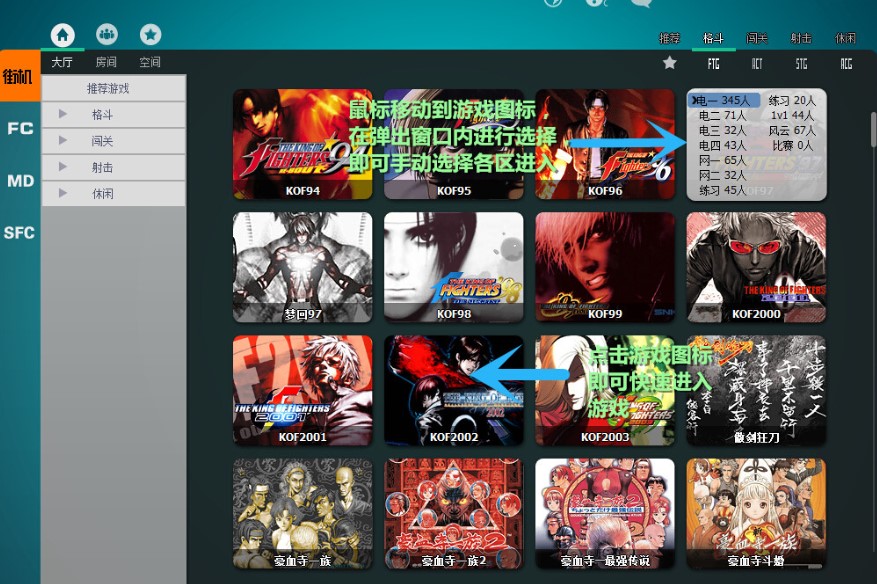Pick zone 练习 20人 in popup
This screenshot has width=877, height=584.
tap(792, 101)
